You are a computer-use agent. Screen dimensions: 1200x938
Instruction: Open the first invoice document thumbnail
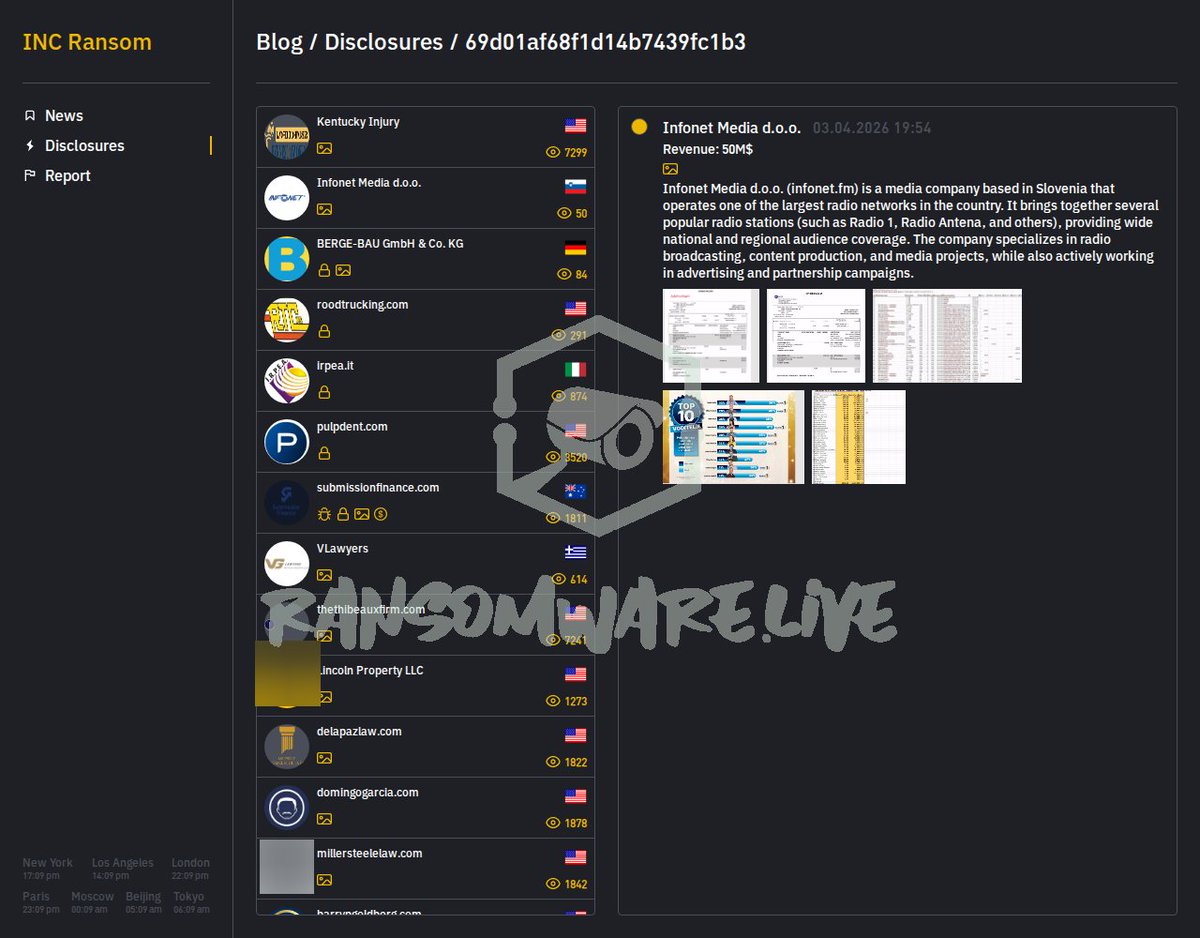[711, 336]
